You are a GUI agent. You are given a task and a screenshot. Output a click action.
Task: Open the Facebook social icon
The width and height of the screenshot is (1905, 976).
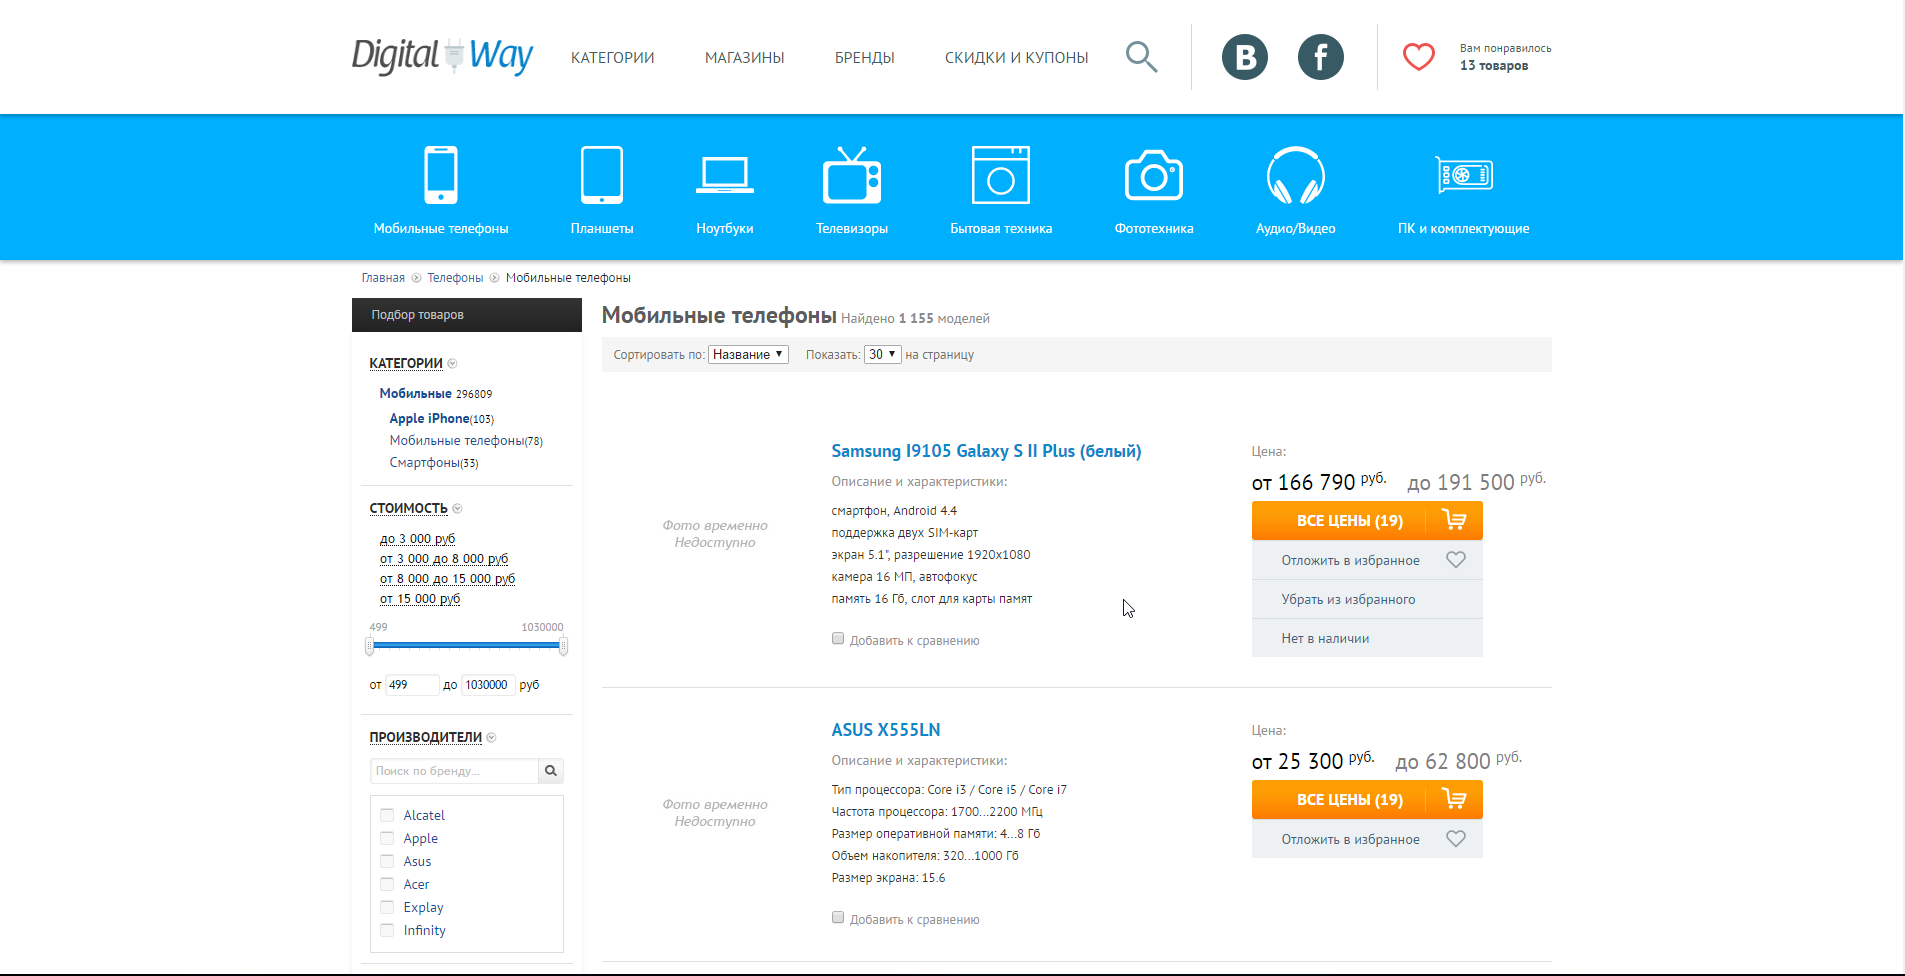pyautogui.click(x=1321, y=57)
